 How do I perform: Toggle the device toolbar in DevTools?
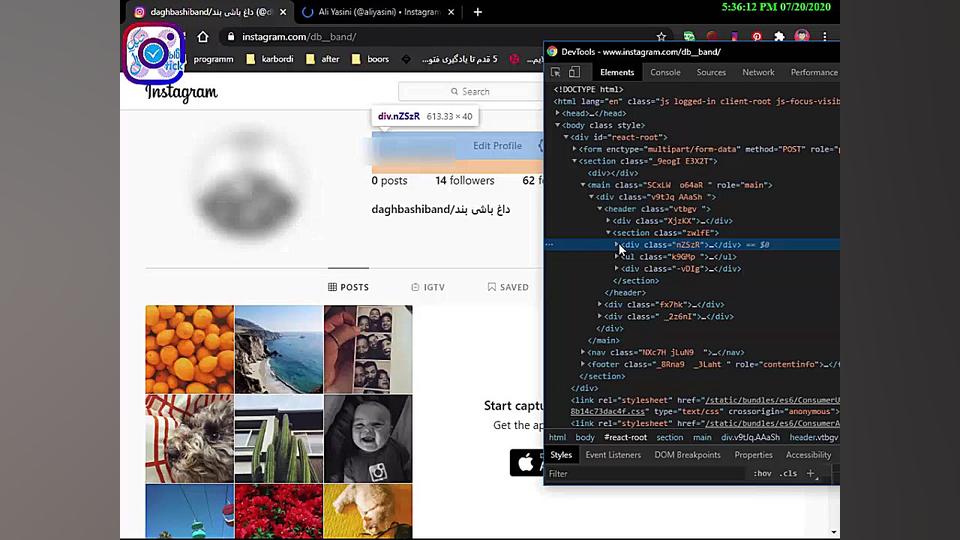574,72
